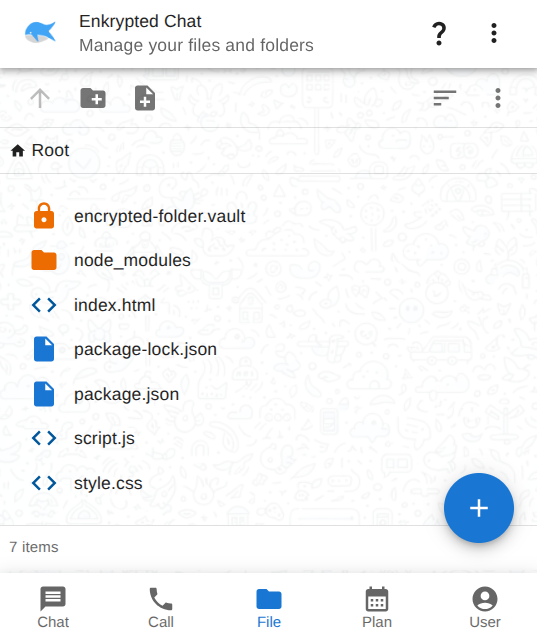
Task: Go to the User tab
Action: click(485, 608)
